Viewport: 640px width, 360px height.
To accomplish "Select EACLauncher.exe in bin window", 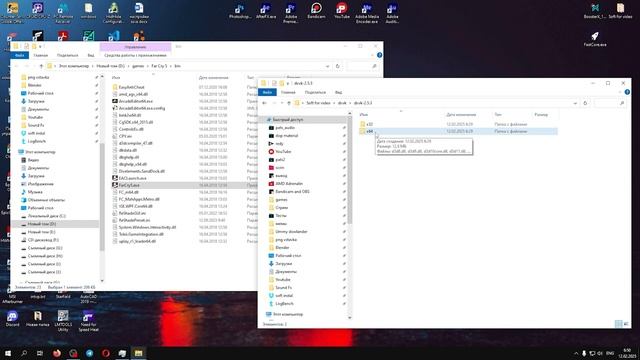I will click(x=129, y=178).
